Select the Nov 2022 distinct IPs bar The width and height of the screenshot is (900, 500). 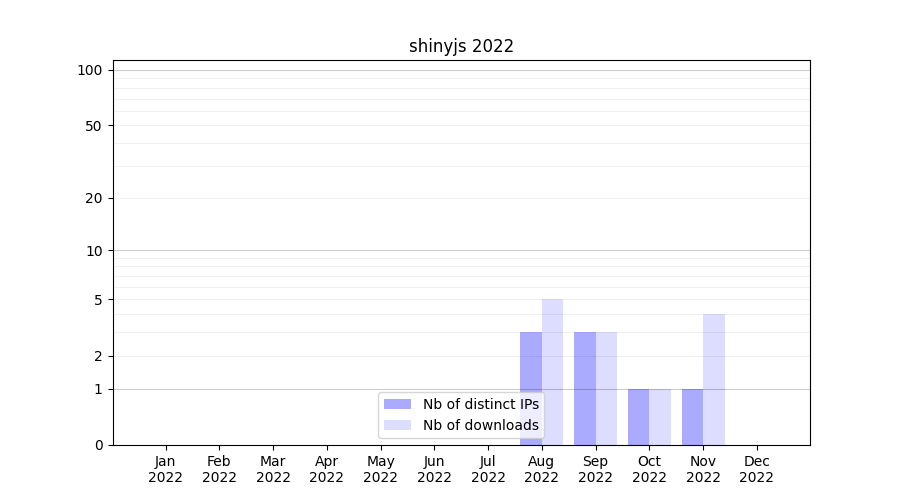tap(692, 417)
